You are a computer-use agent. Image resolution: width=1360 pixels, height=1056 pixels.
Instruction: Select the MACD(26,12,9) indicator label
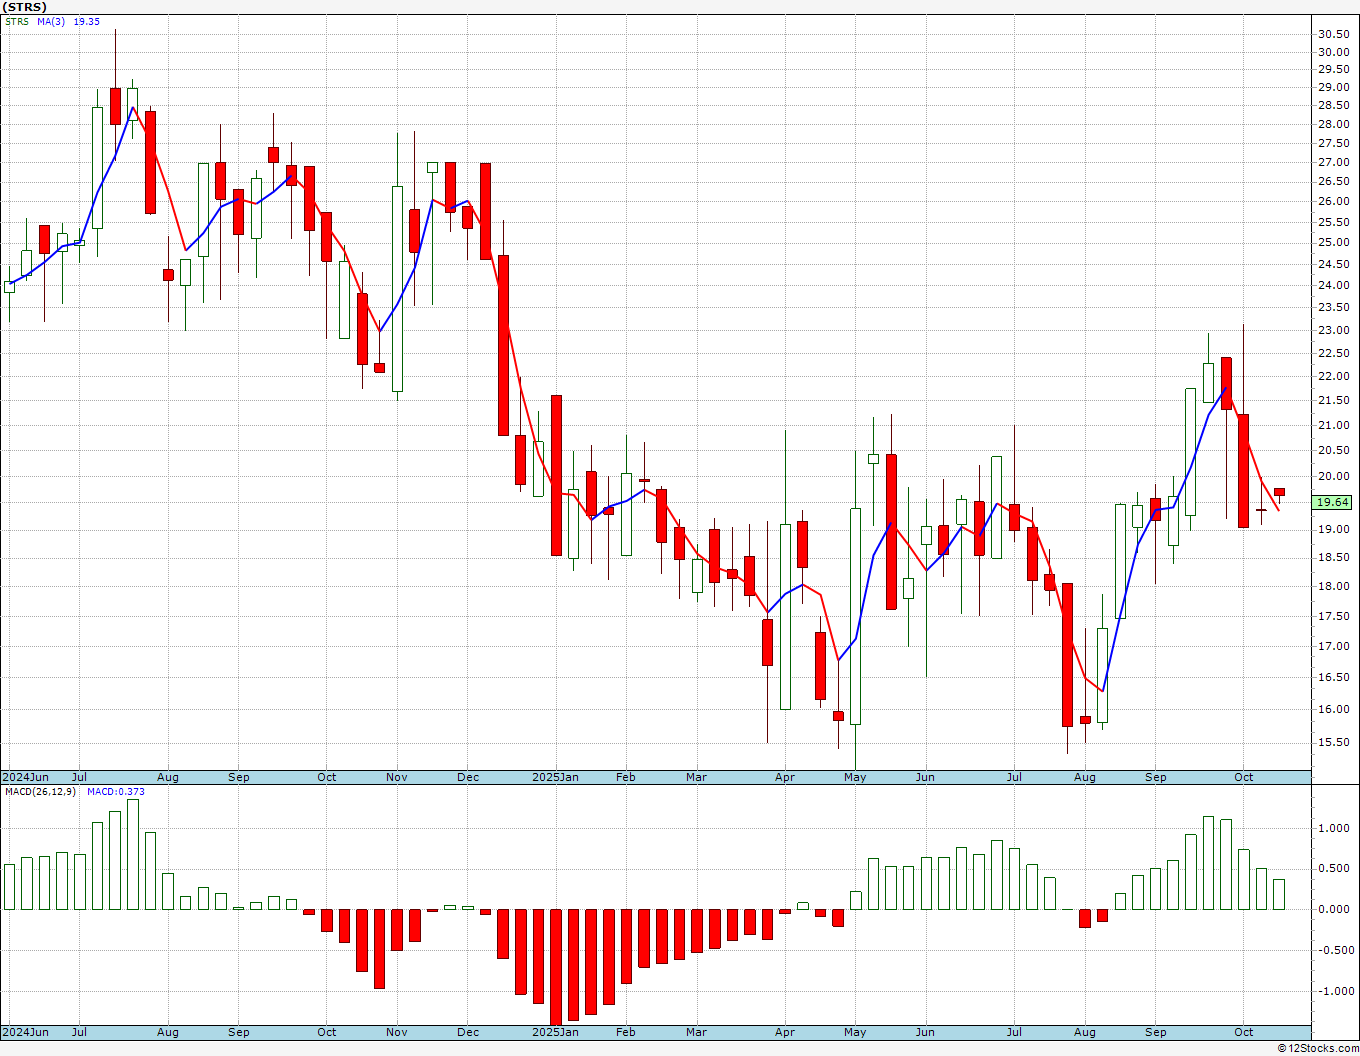[x=39, y=792]
